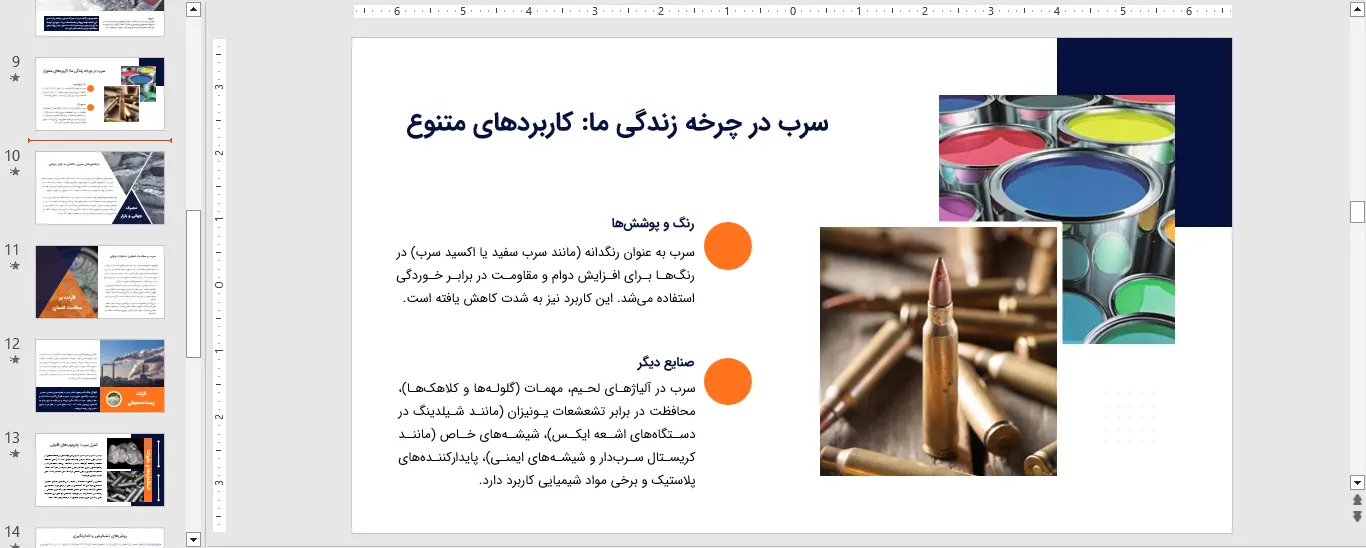Click the slide editor vertical scrollbar thumb
The image size is (1366, 548).
(x=1357, y=212)
